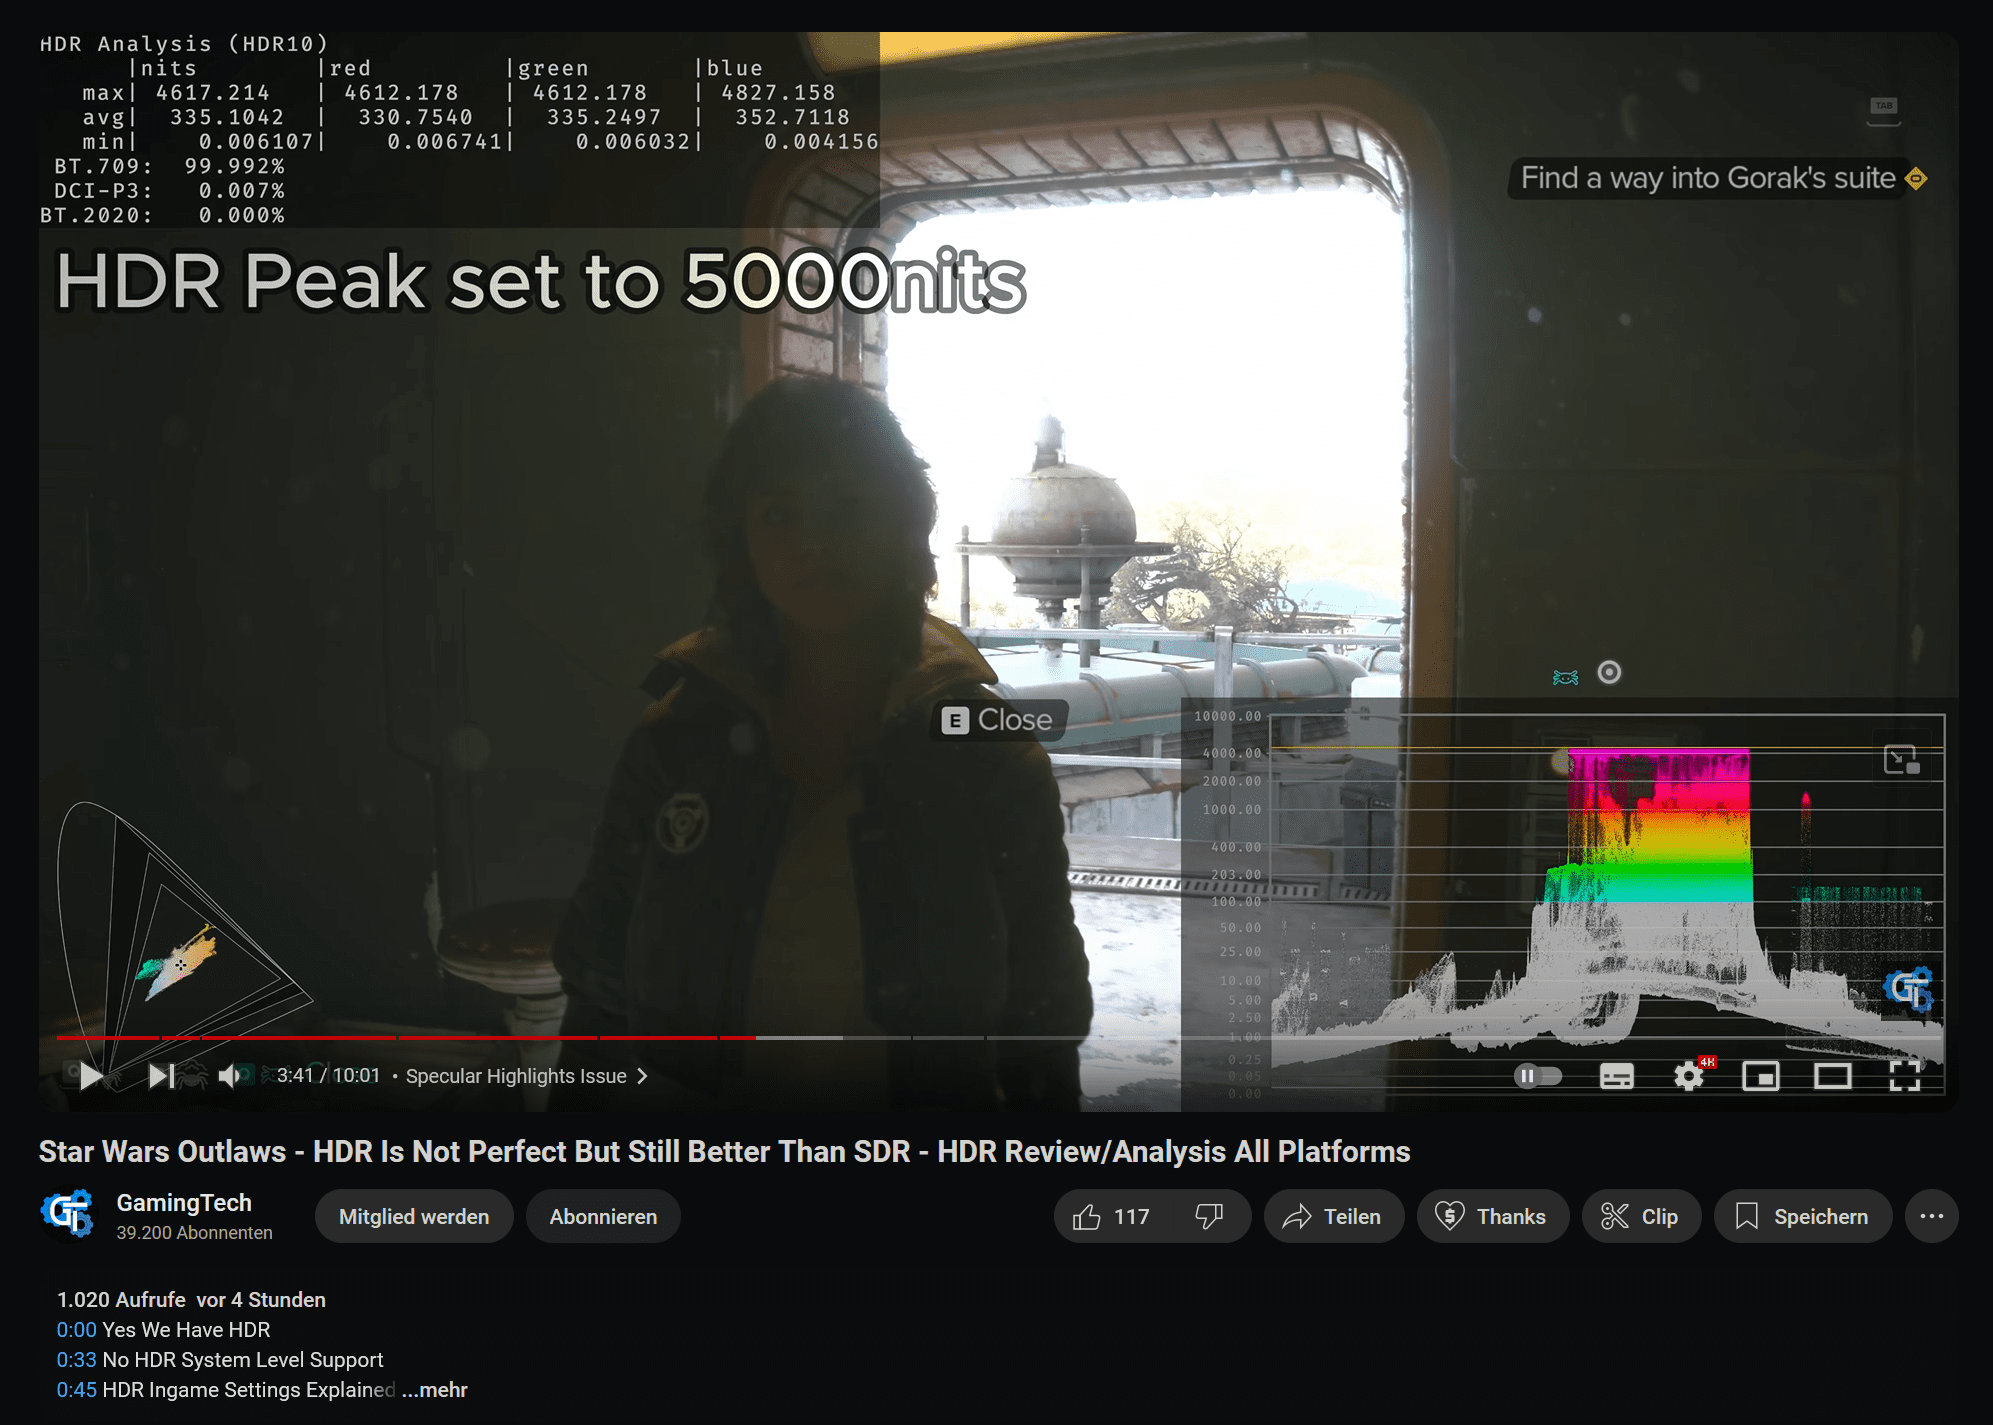Open the Specular Highlights Issue chapter list
Image resolution: width=1993 pixels, height=1425 pixels.
pyautogui.click(x=527, y=1076)
